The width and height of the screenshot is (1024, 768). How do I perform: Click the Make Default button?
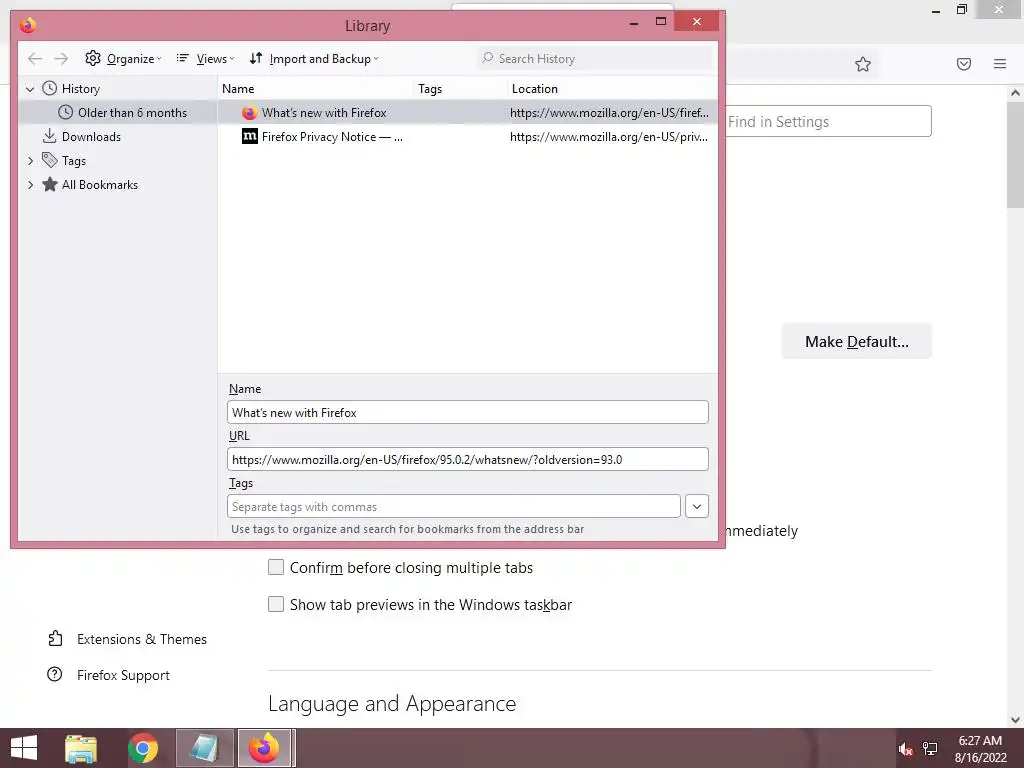(857, 342)
